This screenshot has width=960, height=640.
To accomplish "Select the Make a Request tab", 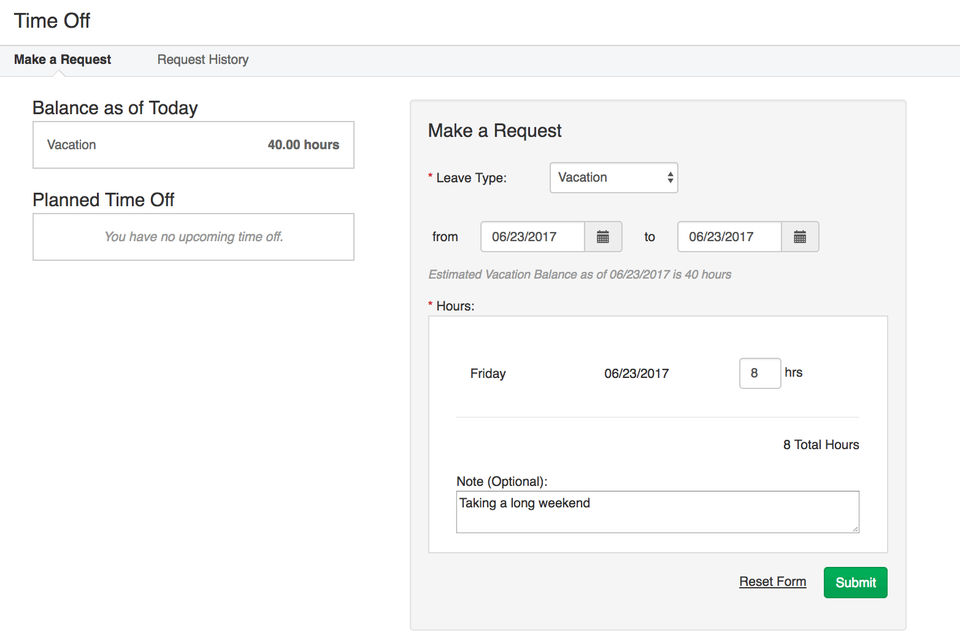I will coord(63,60).
